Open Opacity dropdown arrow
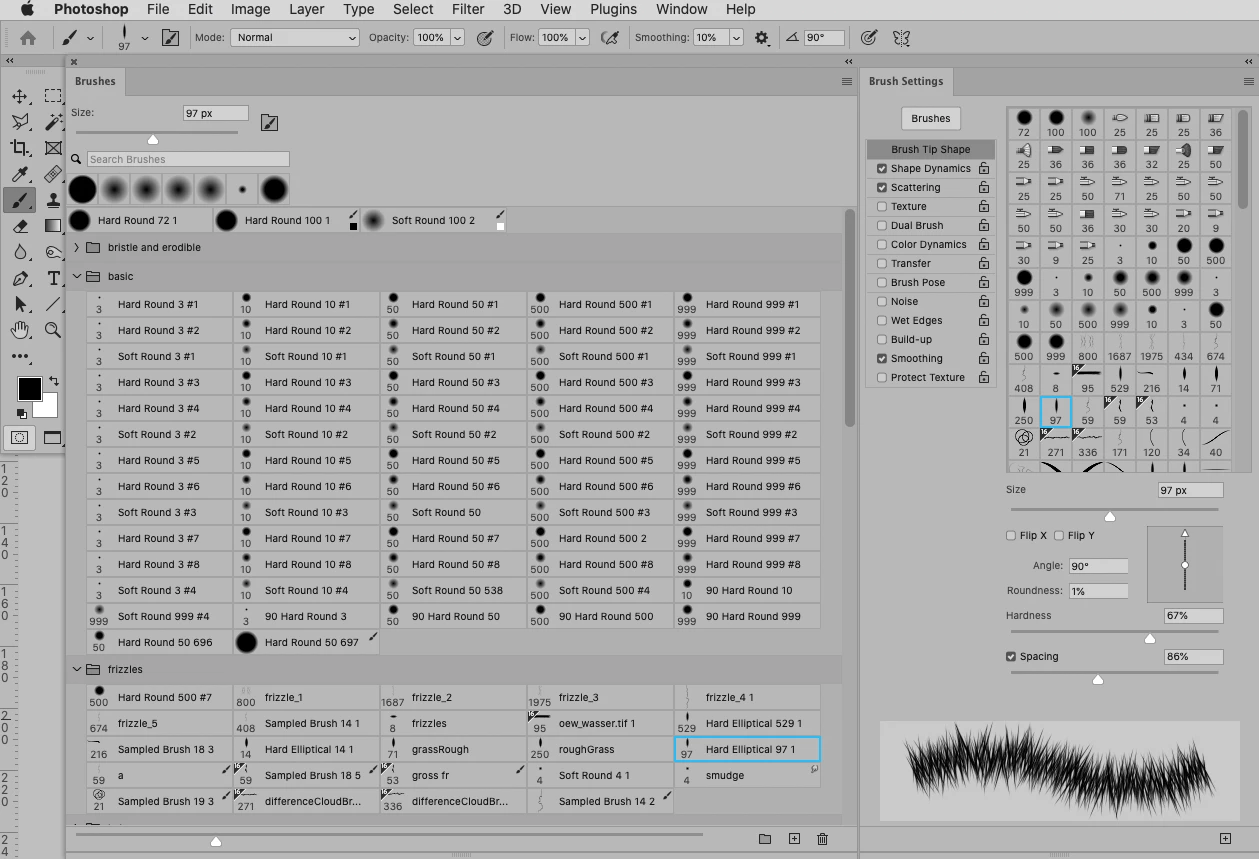The image size is (1259, 859). point(457,38)
